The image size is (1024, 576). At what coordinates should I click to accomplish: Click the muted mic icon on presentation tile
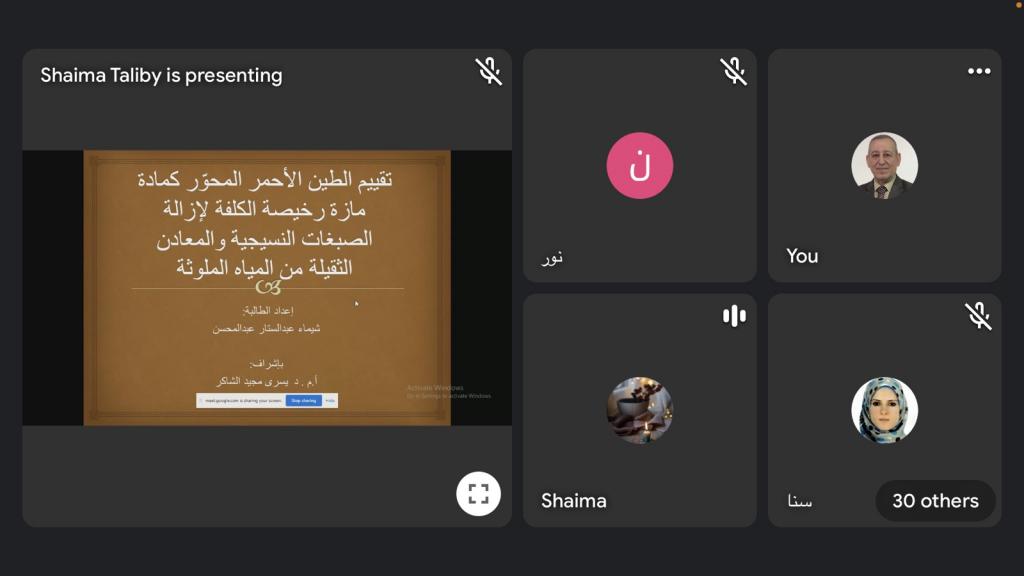(488, 71)
